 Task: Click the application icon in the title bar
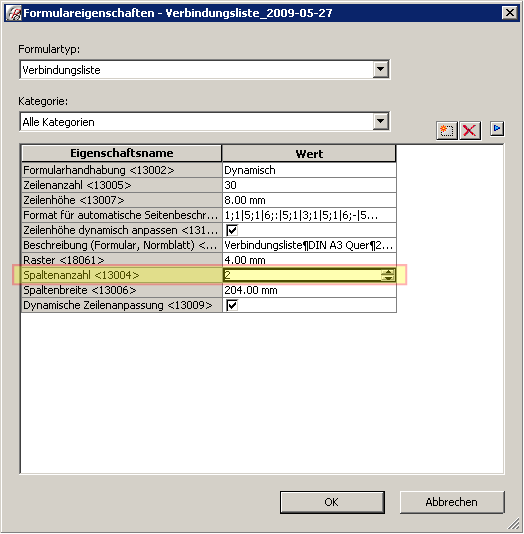click(x=14, y=13)
